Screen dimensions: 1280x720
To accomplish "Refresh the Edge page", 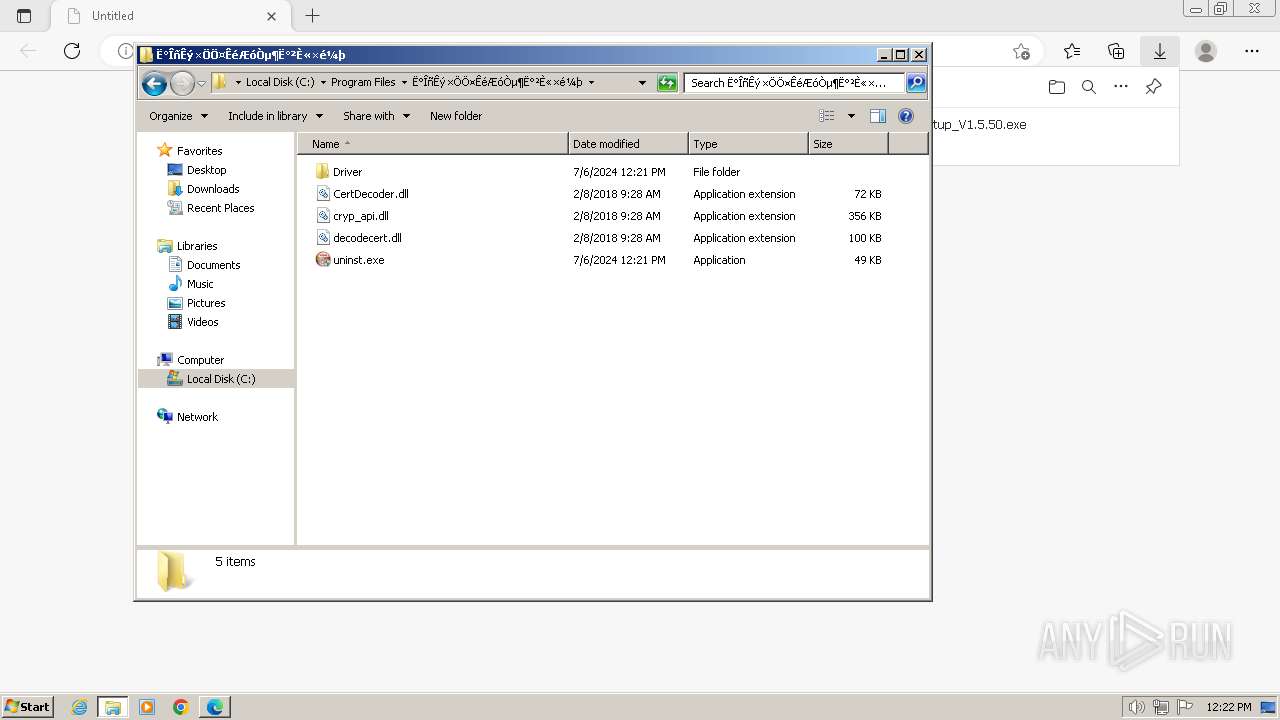I will 72,51.
